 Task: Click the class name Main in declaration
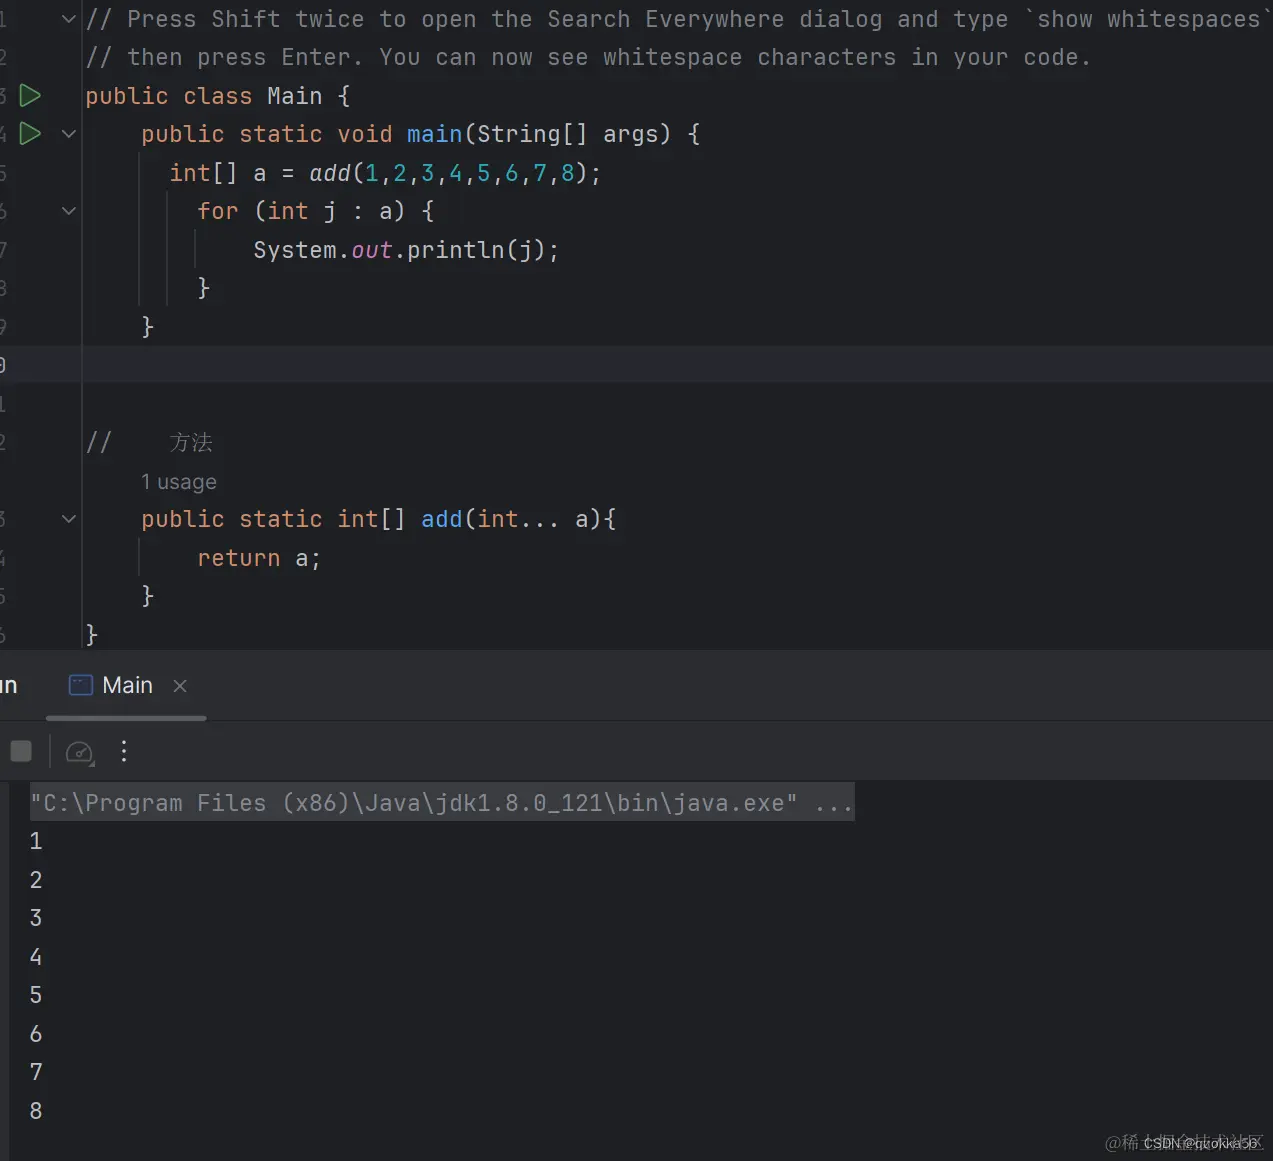click(x=295, y=96)
